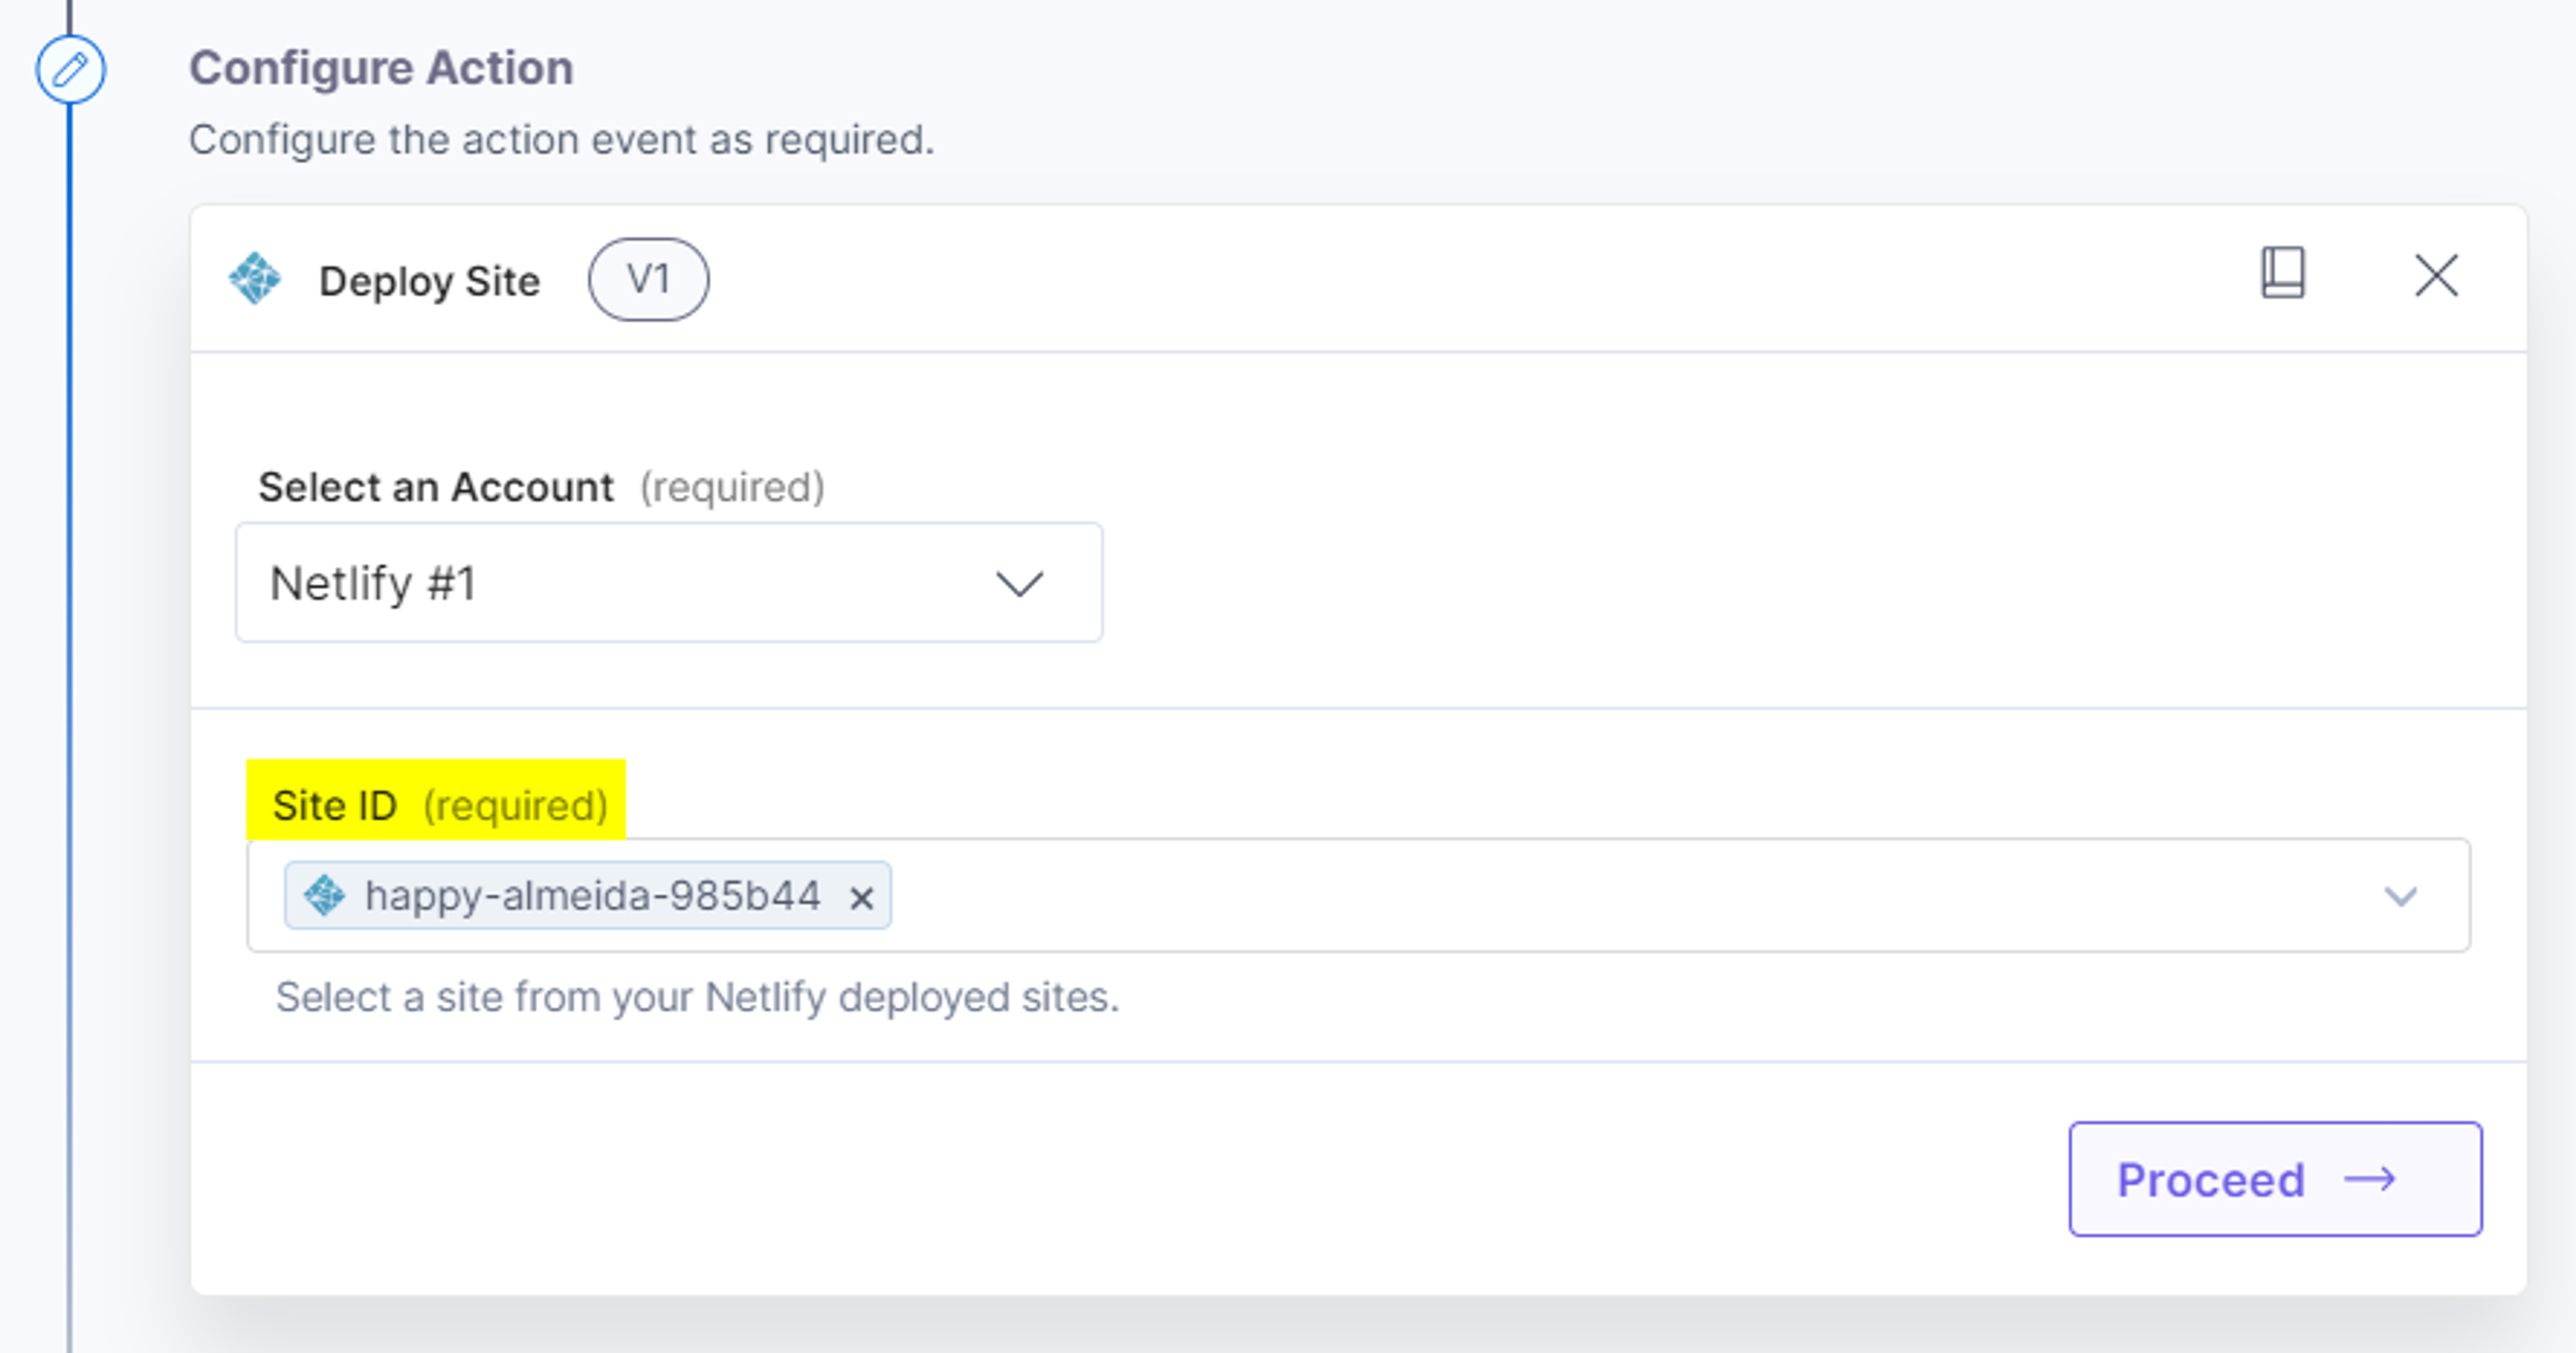Close the Deploy Site panel

[2436, 276]
